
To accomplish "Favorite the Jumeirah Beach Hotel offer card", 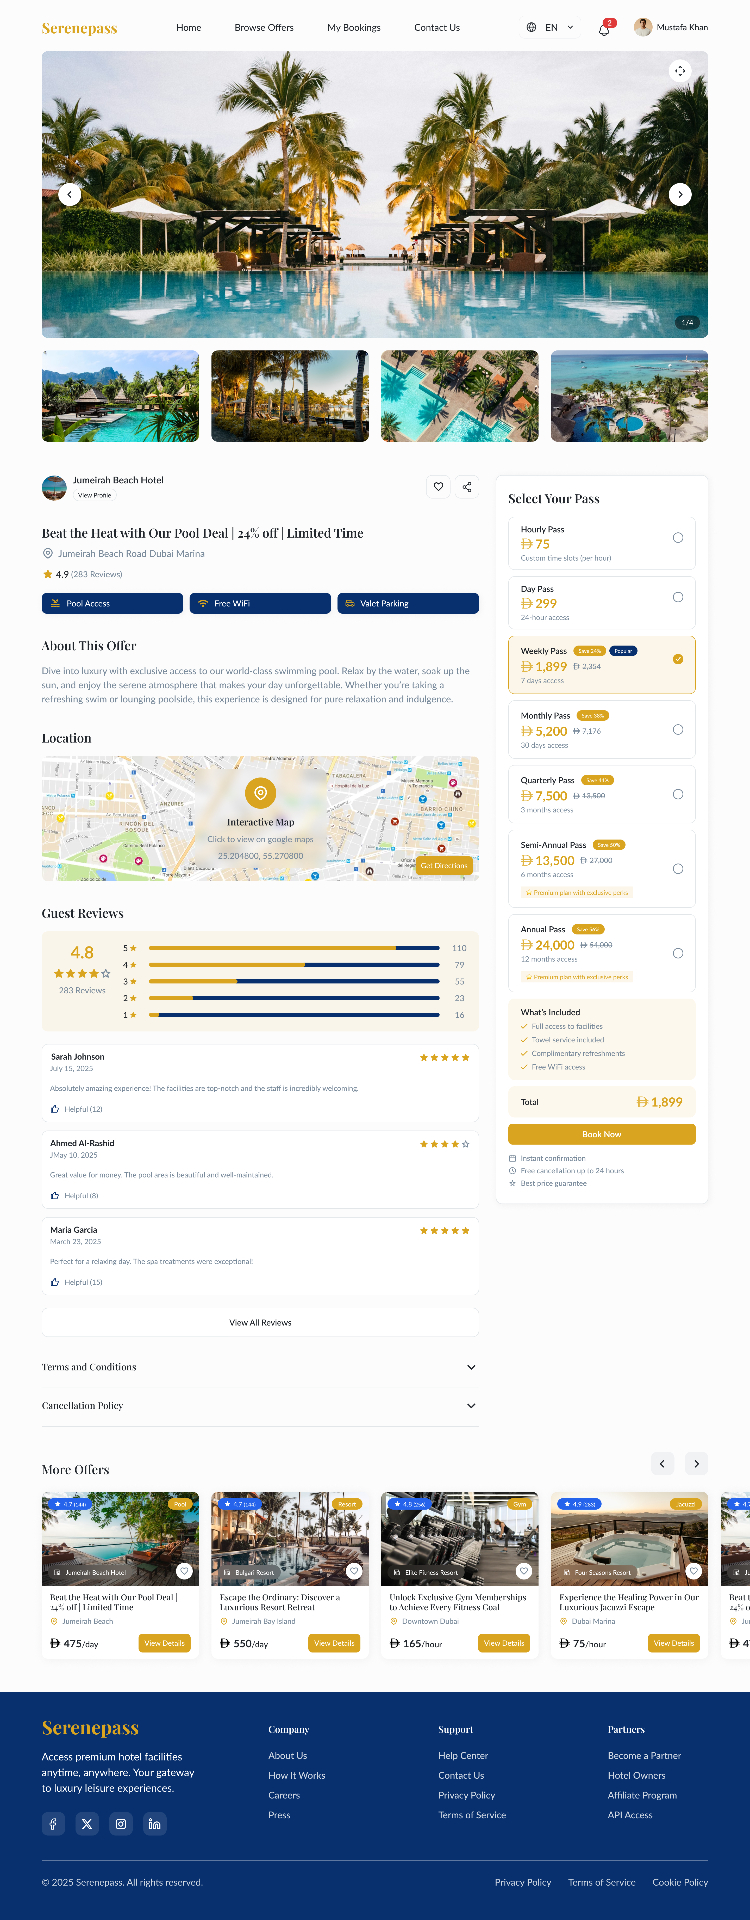I will click(184, 1571).
